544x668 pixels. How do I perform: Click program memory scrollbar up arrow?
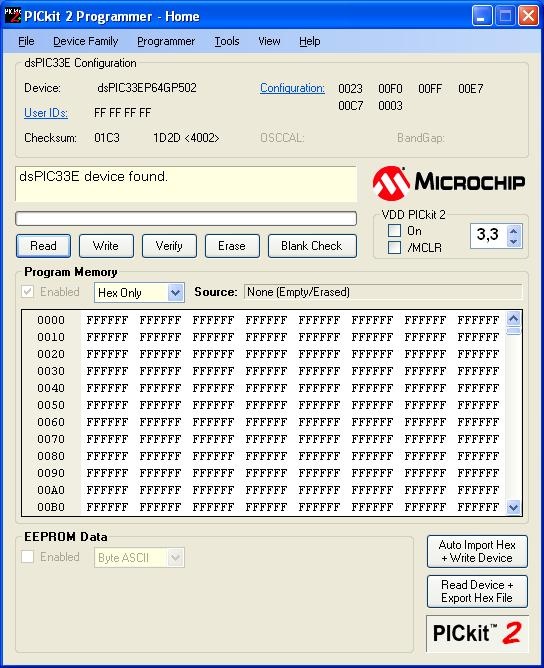coord(513,318)
